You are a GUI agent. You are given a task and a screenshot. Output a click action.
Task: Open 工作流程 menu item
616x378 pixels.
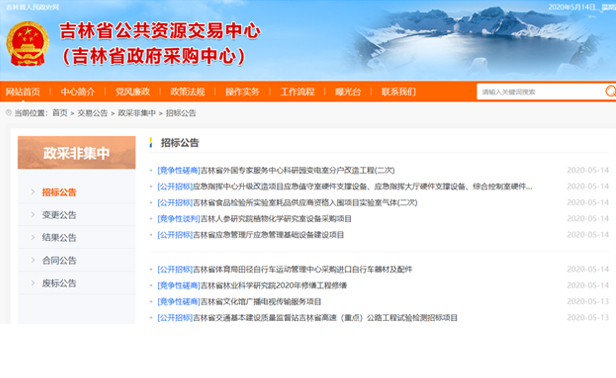click(297, 92)
